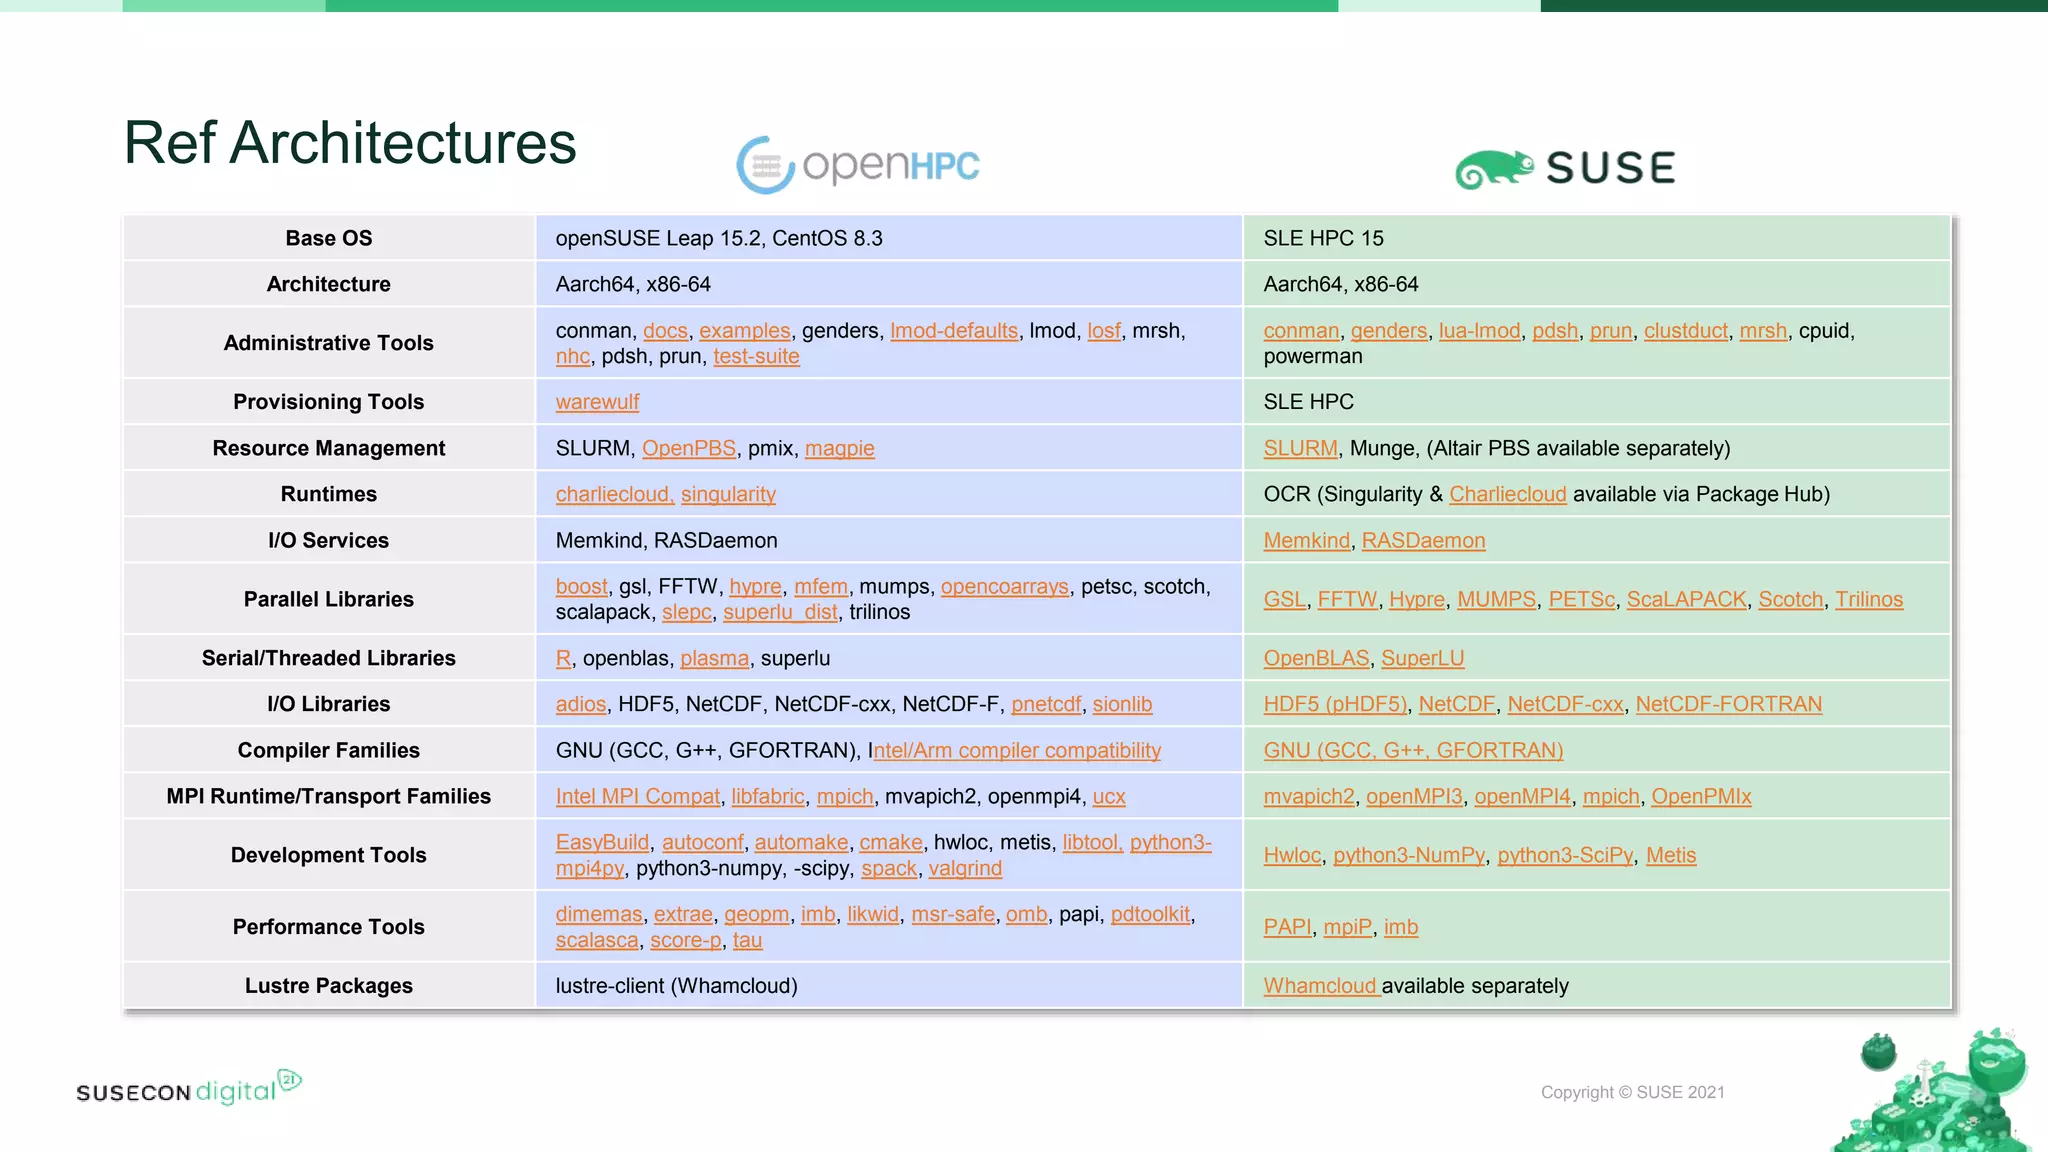Image resolution: width=2048 pixels, height=1152 pixels.
Task: Open the SUSE SLURM link
Action: [x=1300, y=448]
